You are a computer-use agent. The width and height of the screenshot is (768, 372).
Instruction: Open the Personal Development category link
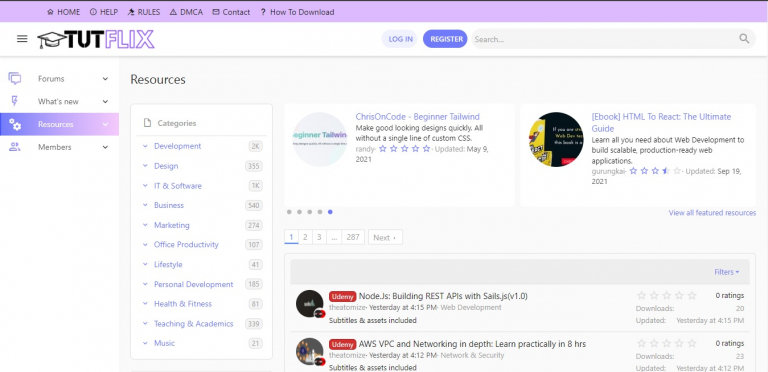[193, 284]
